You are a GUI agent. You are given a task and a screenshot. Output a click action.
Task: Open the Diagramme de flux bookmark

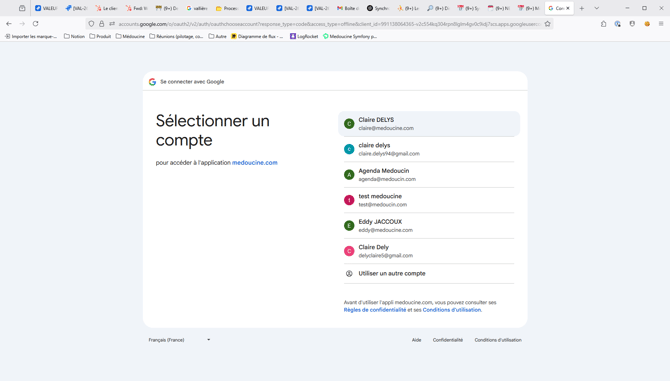pos(257,36)
